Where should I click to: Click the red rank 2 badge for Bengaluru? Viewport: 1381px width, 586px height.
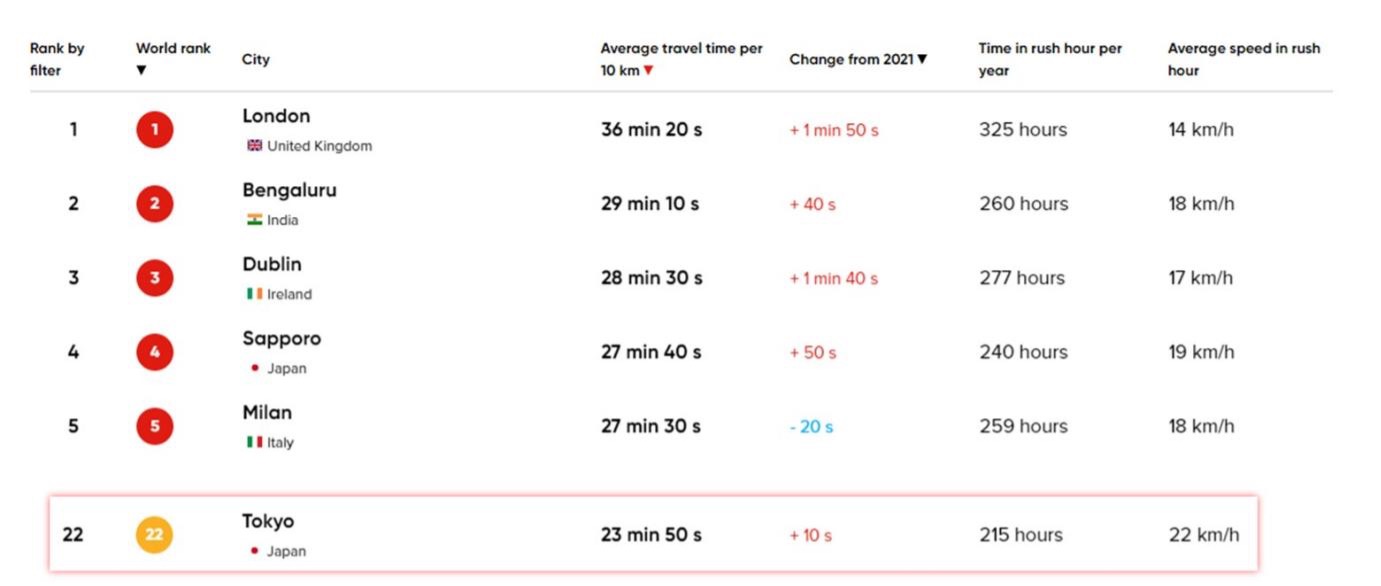click(155, 204)
